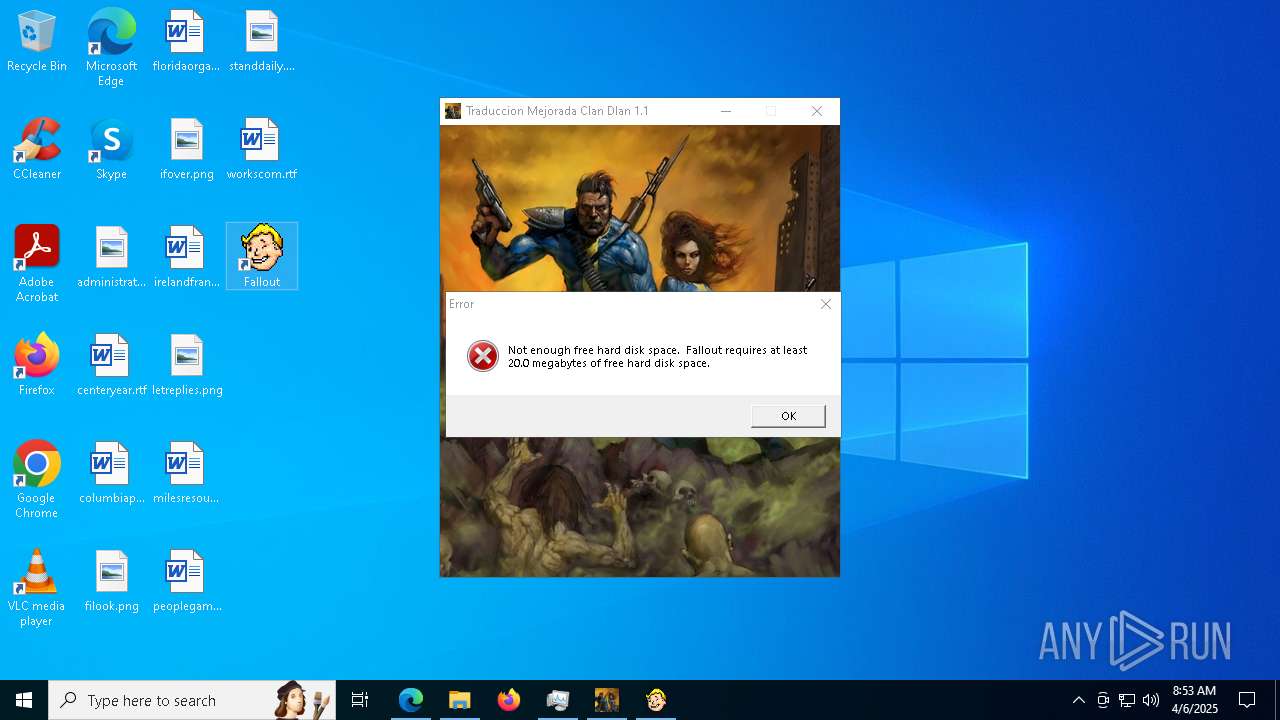
Task: Click the taskbar search box
Action: point(192,700)
